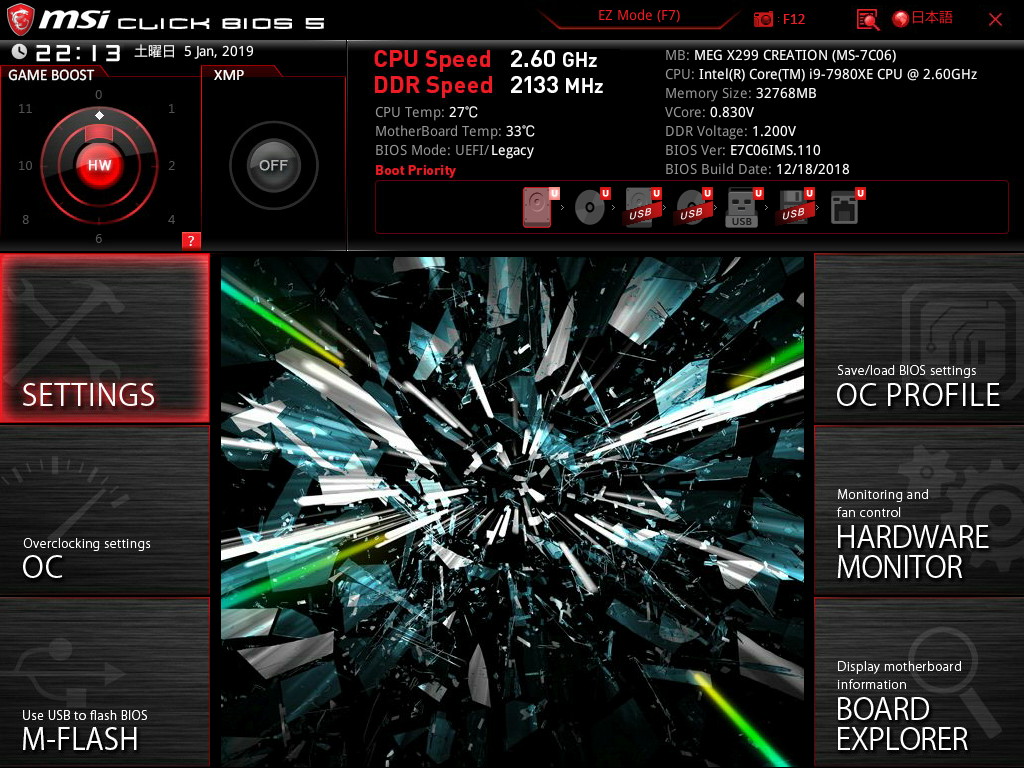Image resolution: width=1024 pixels, height=768 pixels.
Task: Click the system time 22:13
Action: tap(78, 52)
